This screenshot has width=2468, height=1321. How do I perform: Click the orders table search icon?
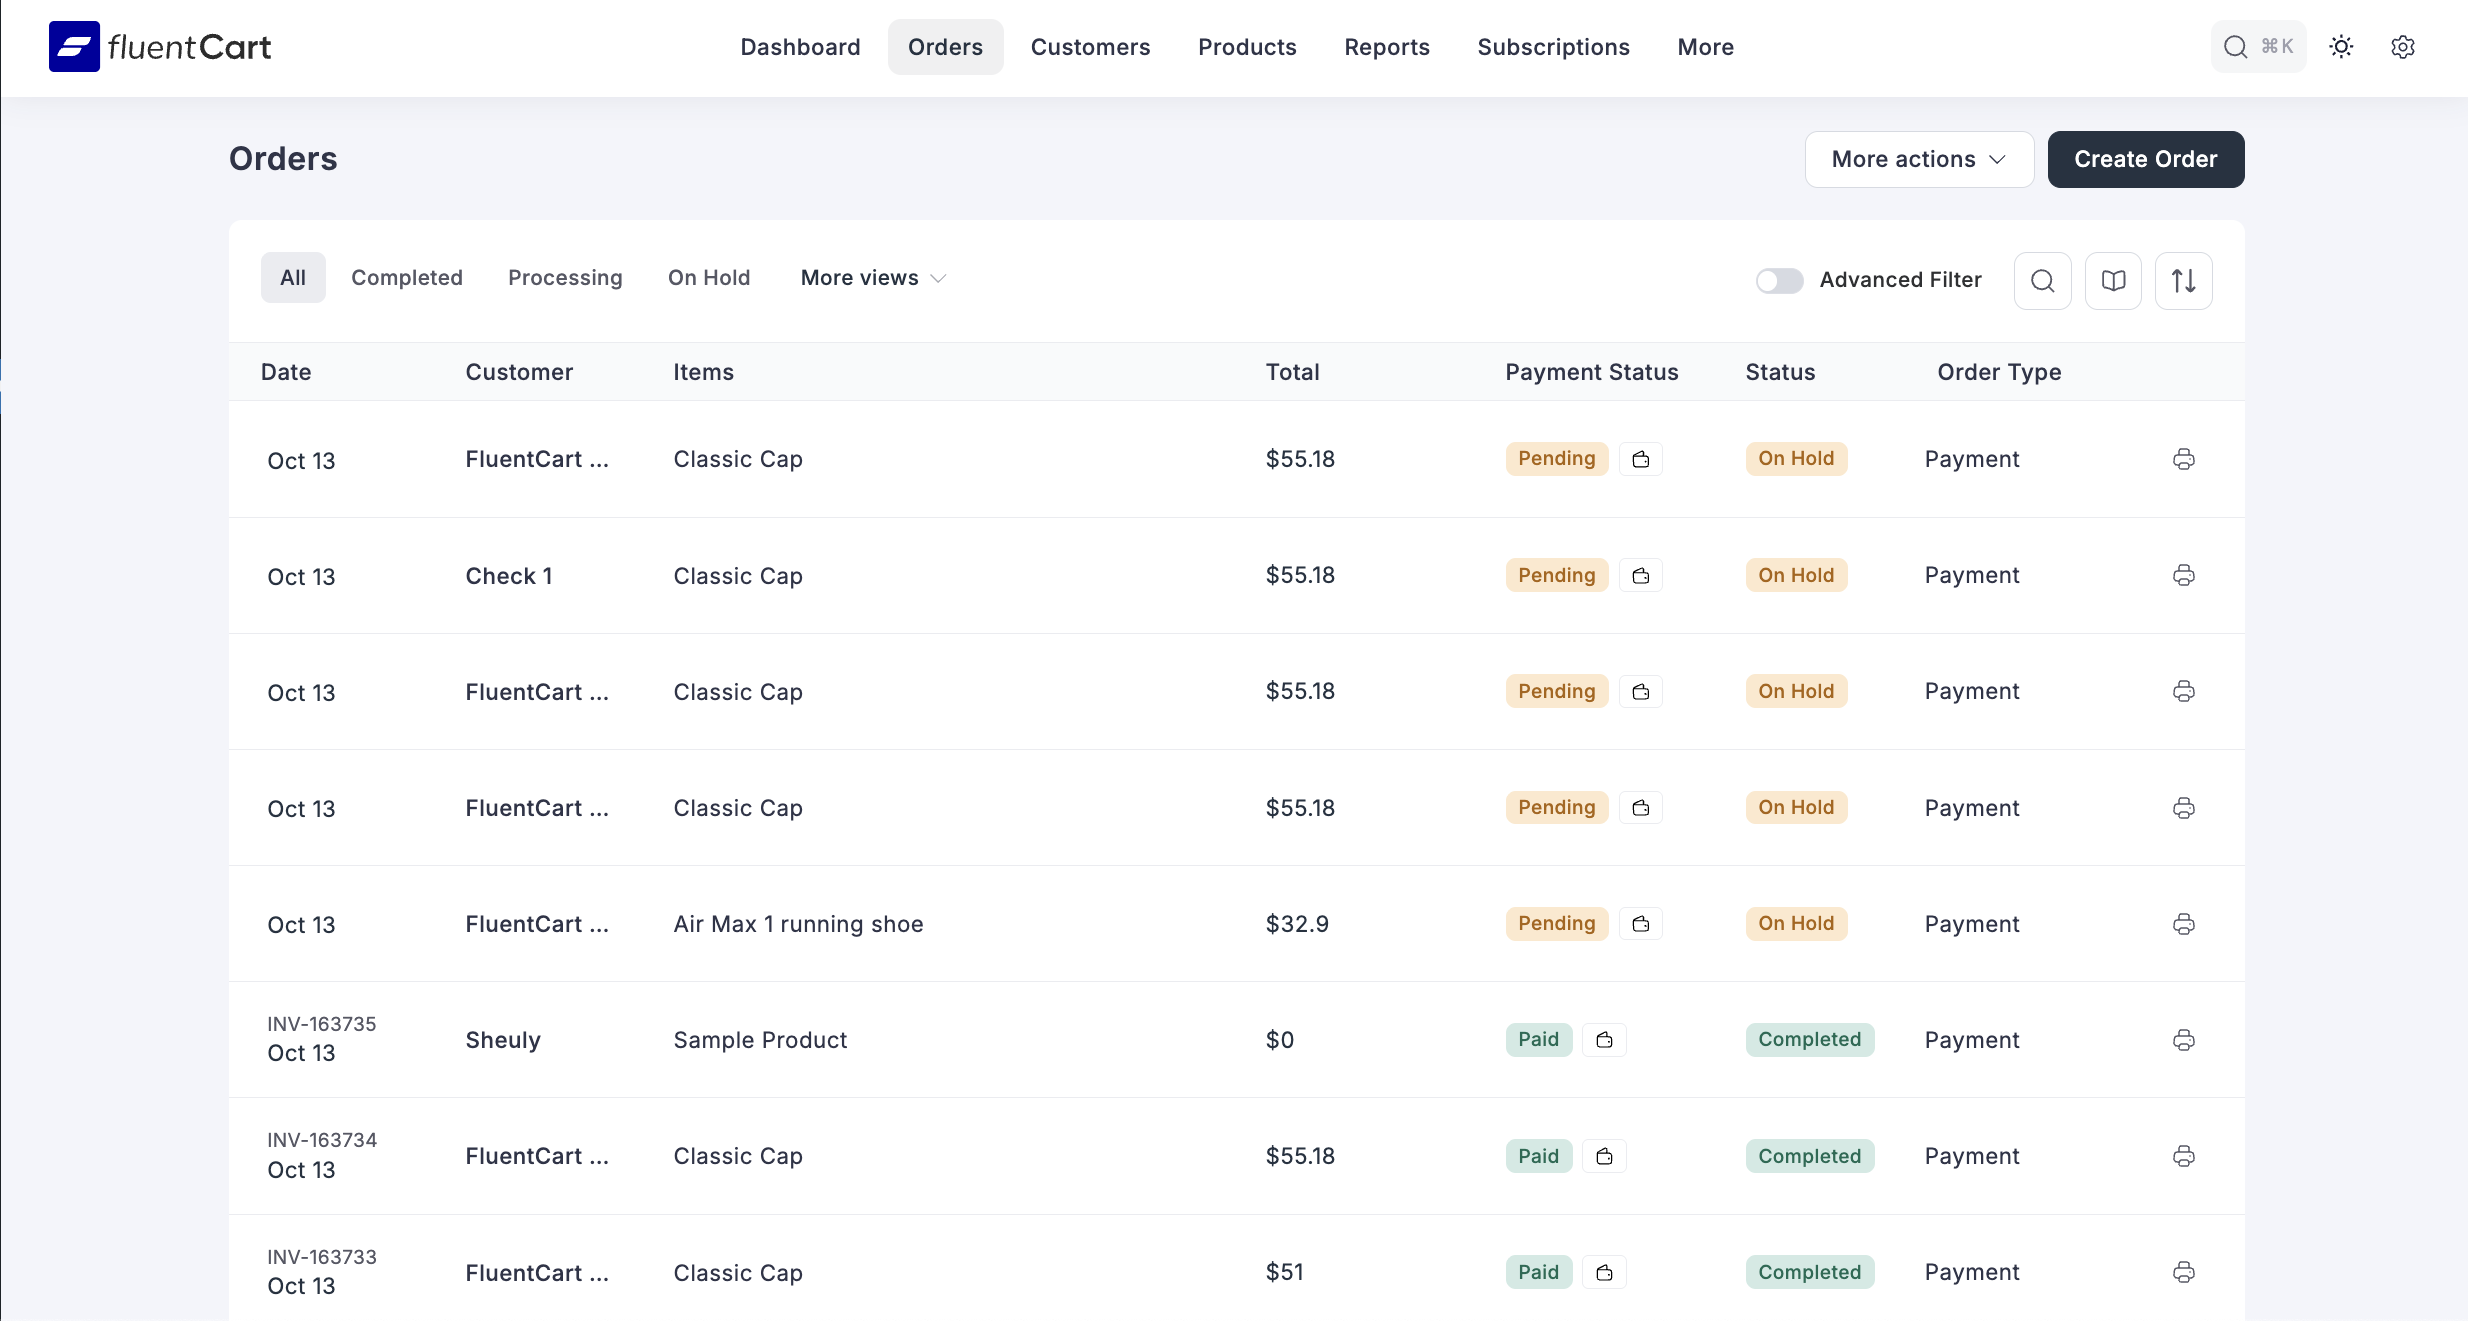[x=2042, y=281]
